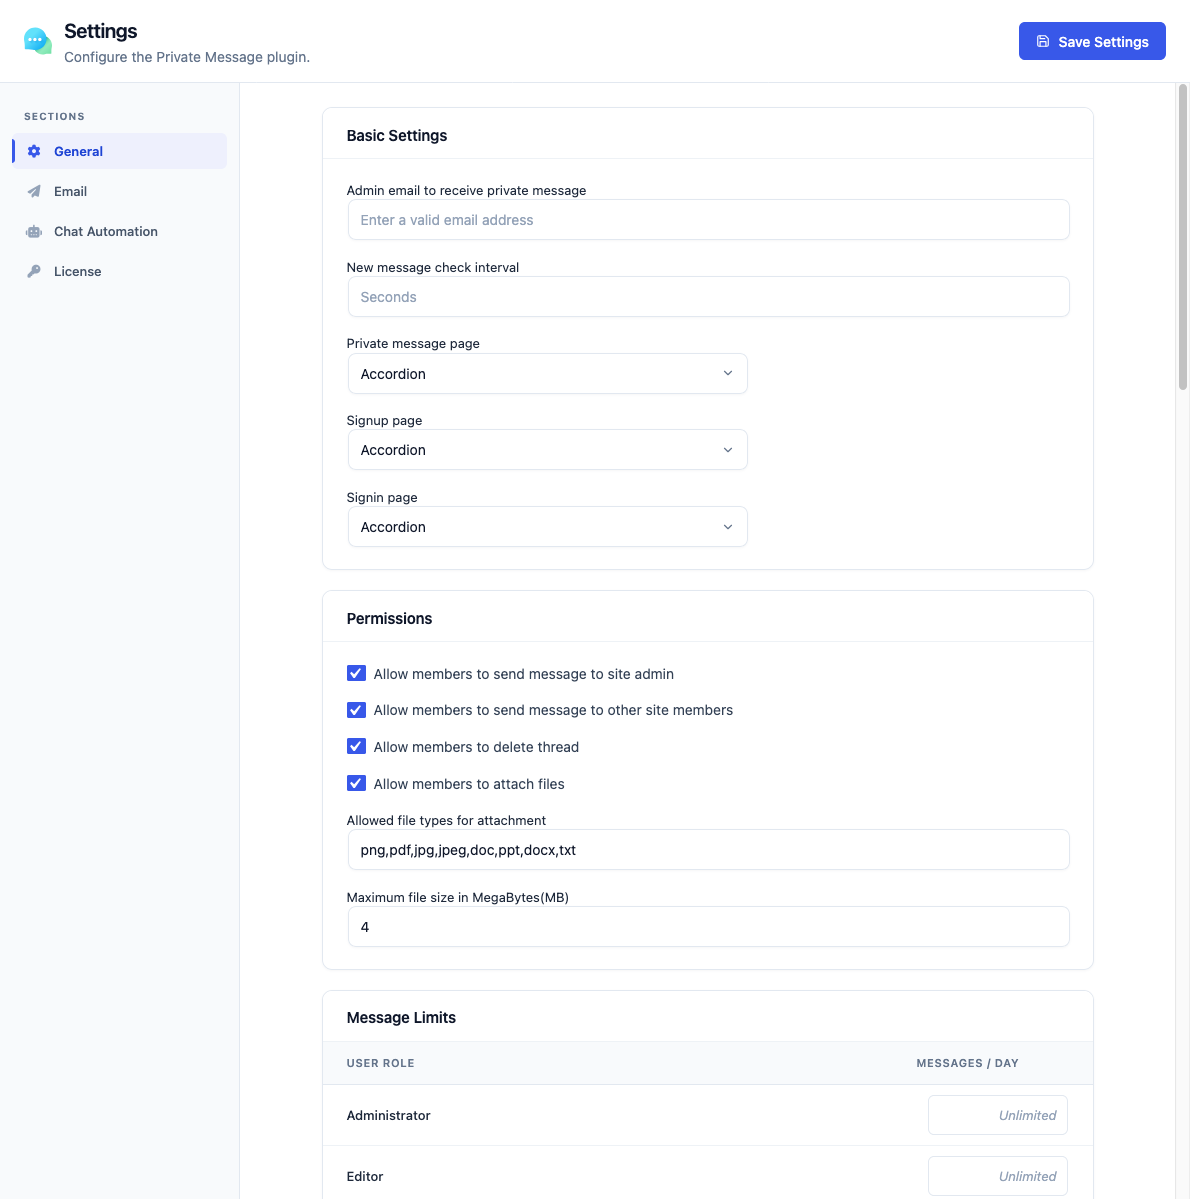Click the Settings page title
The height and width of the screenshot is (1199, 1190).
101,31
